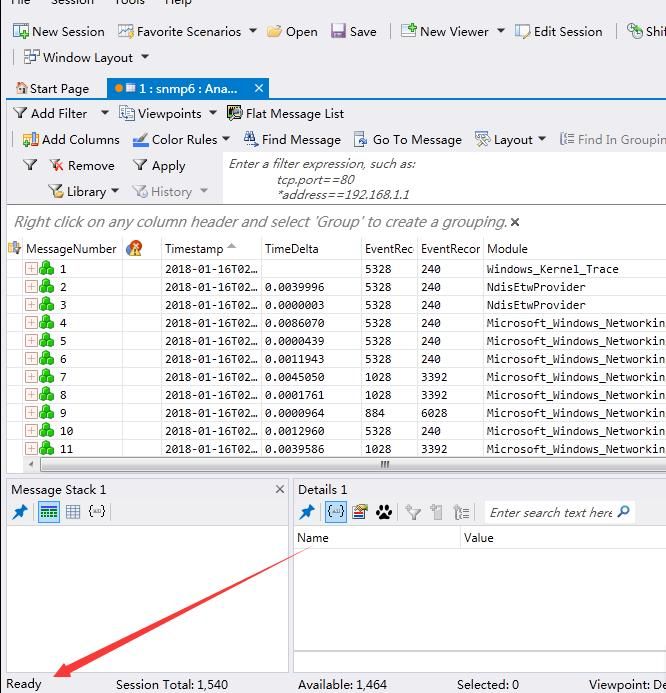This screenshot has height=693, width=666.
Task: Click Add Columns in toolbar
Action: click(x=71, y=140)
